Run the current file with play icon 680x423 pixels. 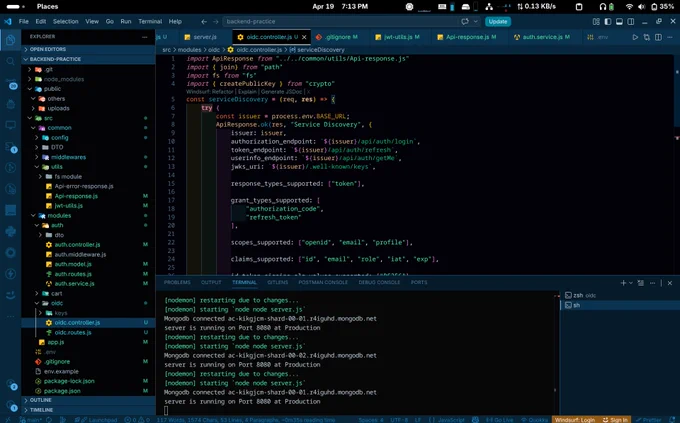click(x=635, y=37)
